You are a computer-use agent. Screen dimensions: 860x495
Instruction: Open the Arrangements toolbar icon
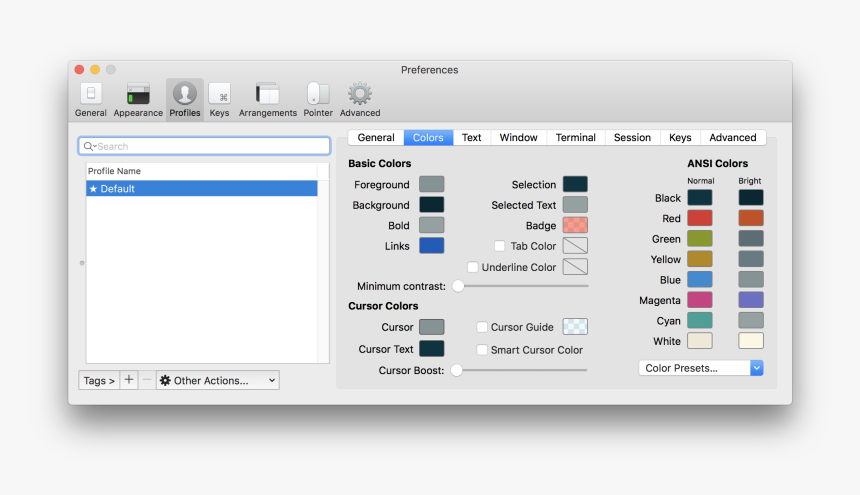point(268,100)
